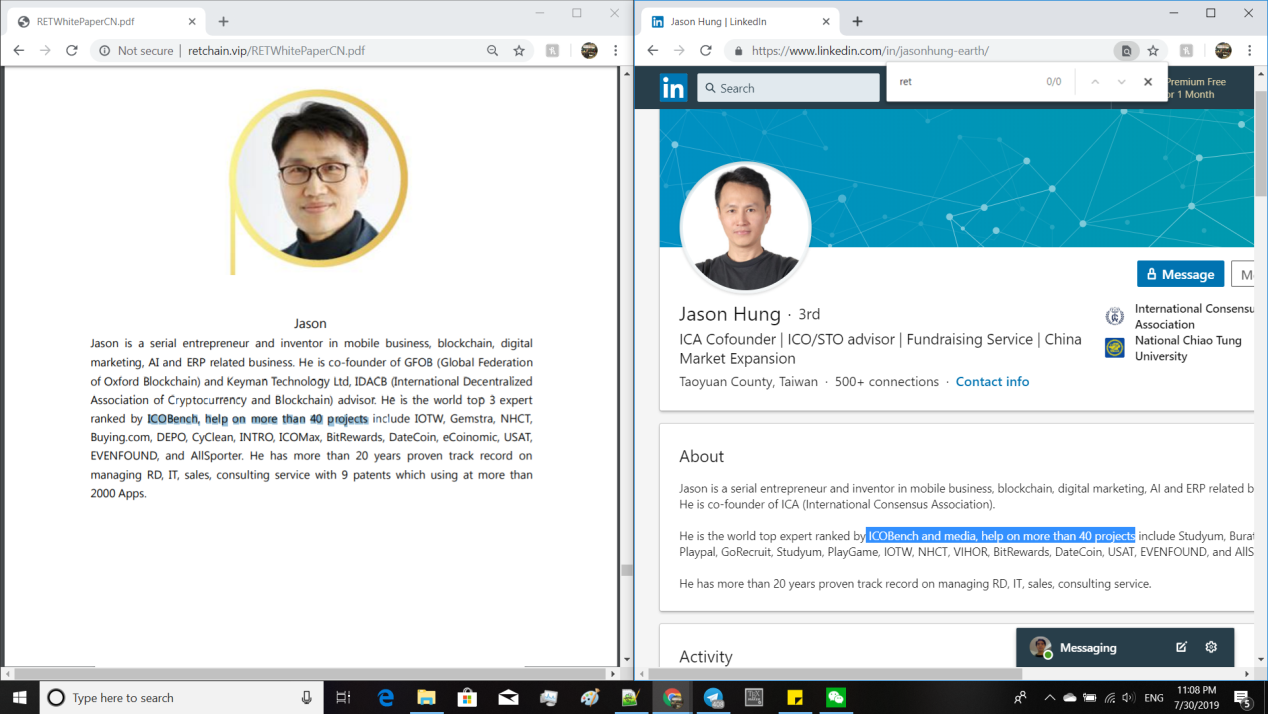This screenshot has height=714, width=1268.
Task: Reload the RETWhitePaperCN PDF page
Action: tap(72, 50)
